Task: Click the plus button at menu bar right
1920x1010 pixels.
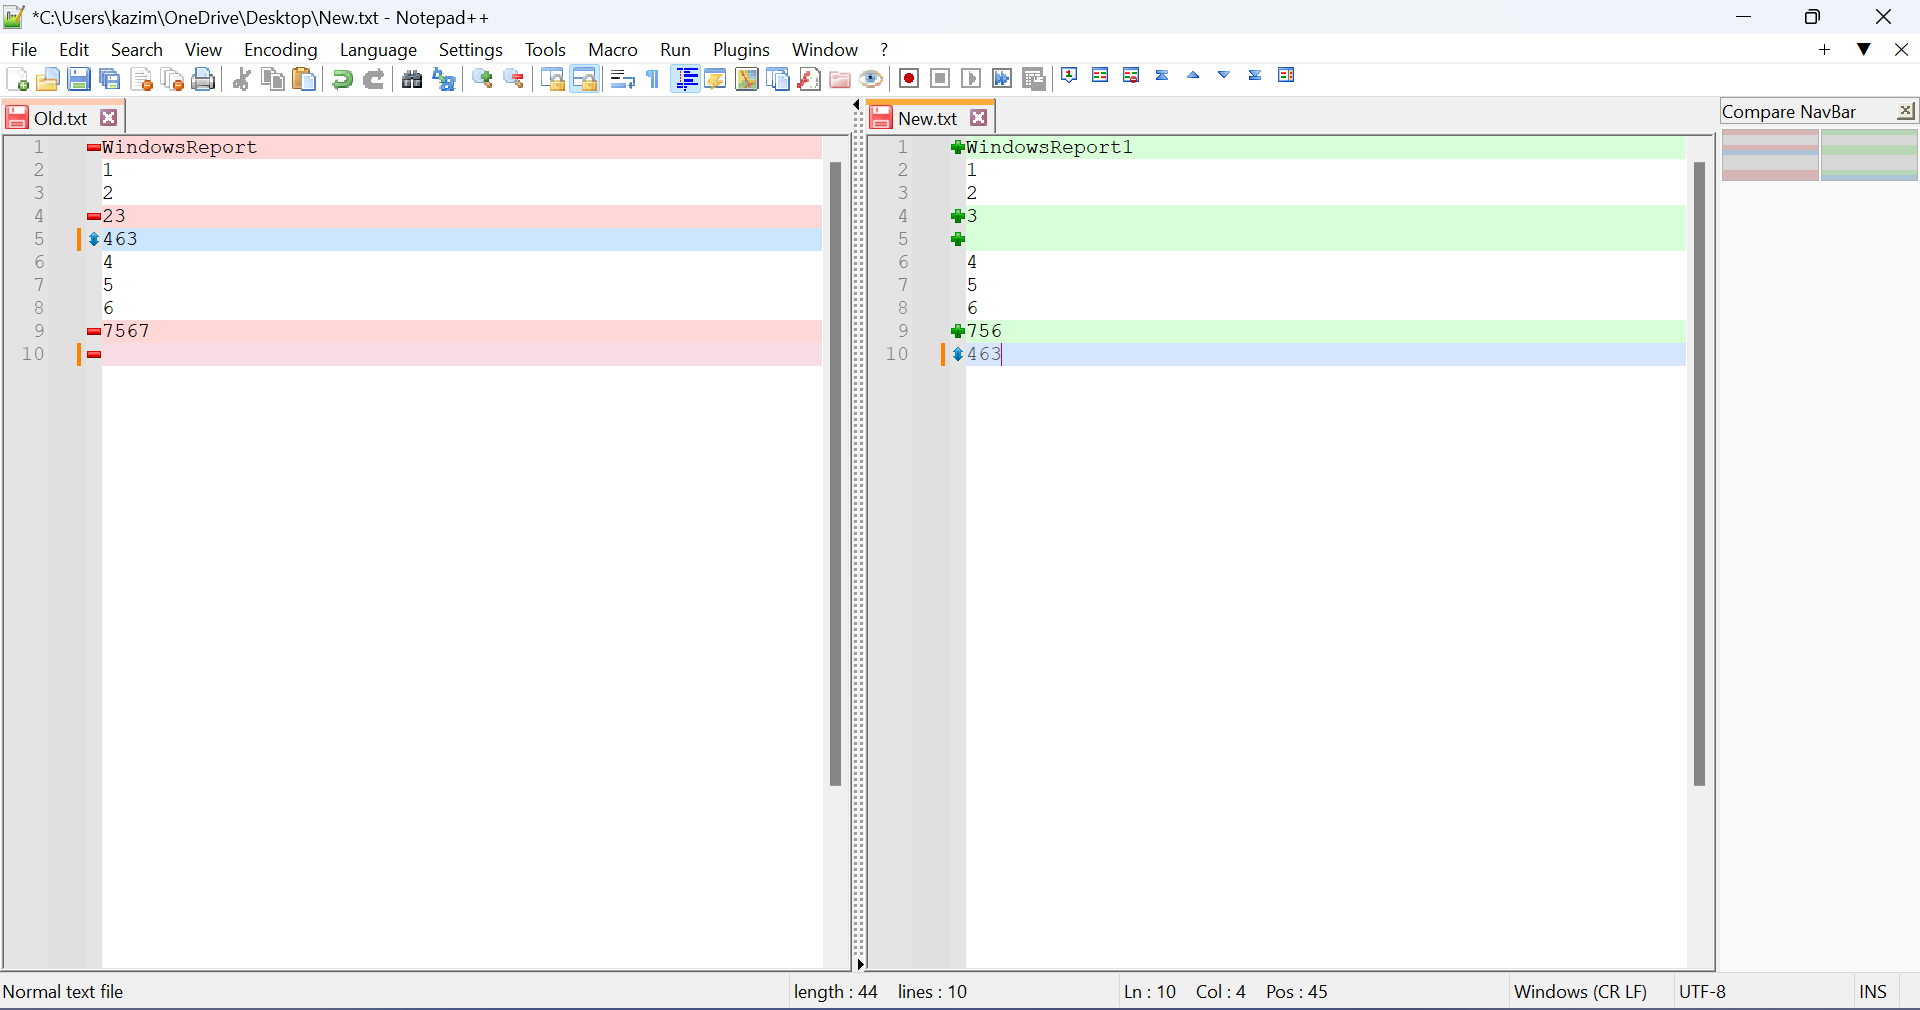Action: (x=1824, y=49)
